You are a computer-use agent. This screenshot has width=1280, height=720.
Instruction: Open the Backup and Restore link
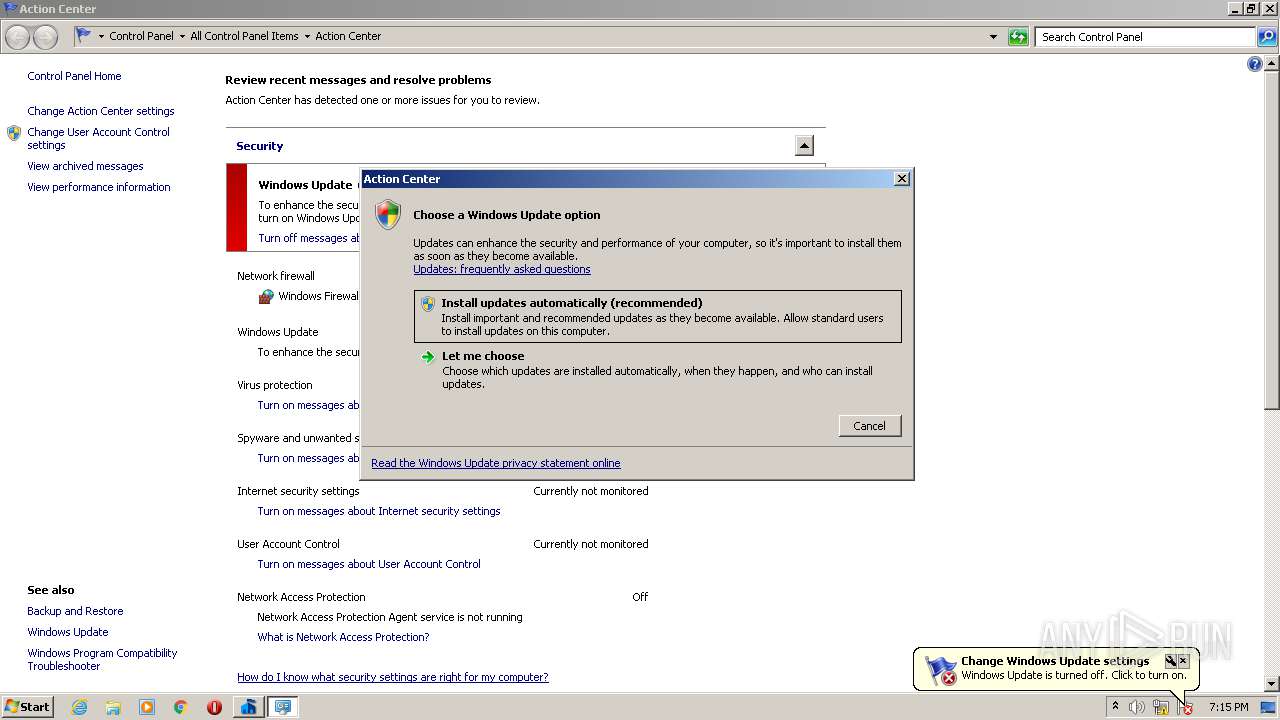(x=75, y=611)
